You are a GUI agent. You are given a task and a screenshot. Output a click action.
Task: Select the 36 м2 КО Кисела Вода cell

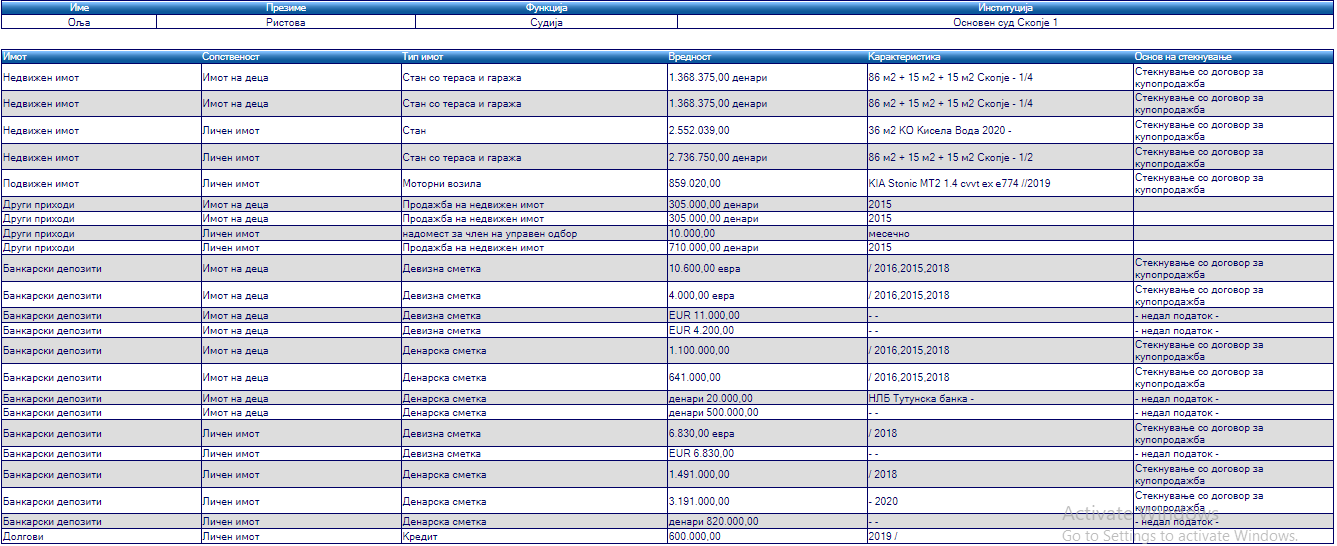[939, 130]
